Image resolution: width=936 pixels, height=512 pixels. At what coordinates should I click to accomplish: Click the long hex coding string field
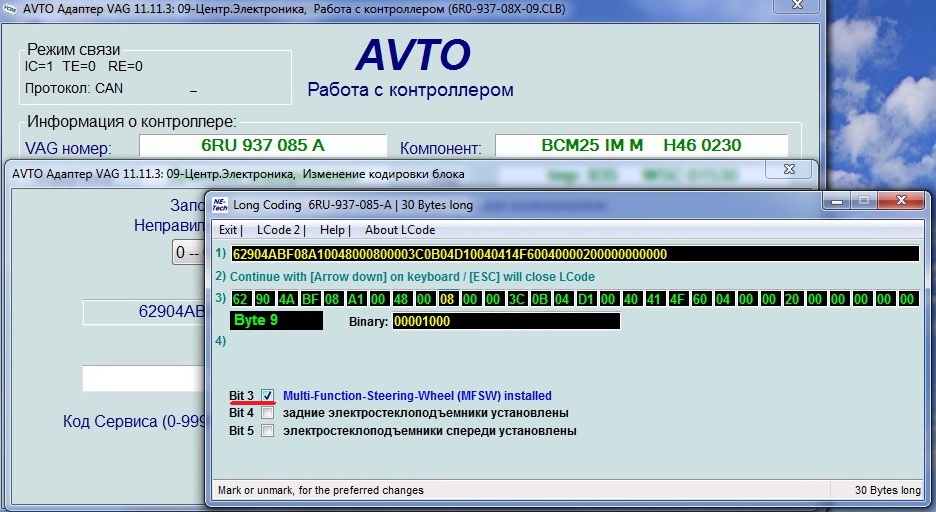(x=573, y=254)
